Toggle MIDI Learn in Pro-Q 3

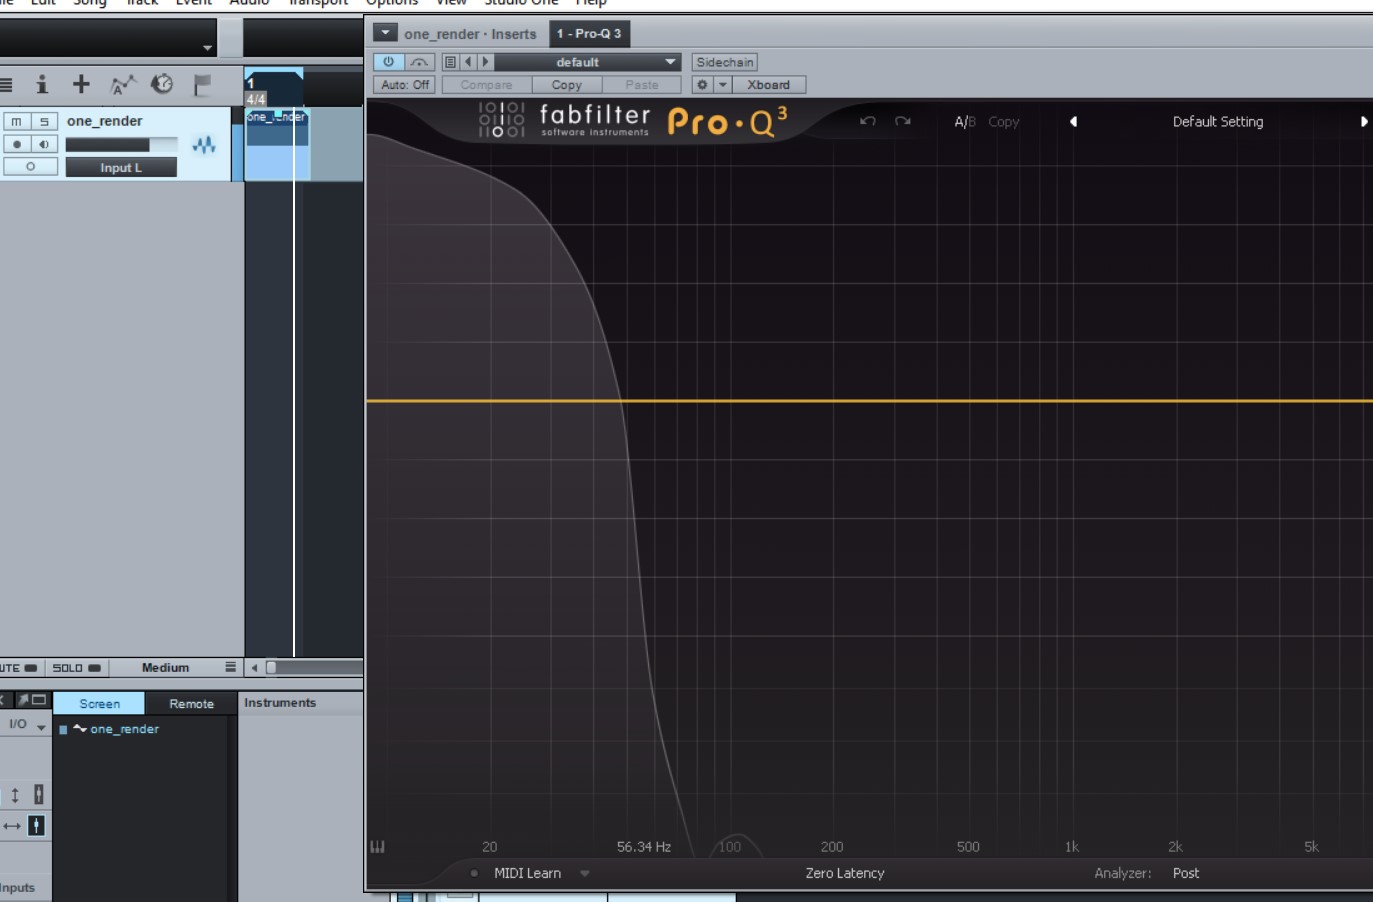point(527,873)
